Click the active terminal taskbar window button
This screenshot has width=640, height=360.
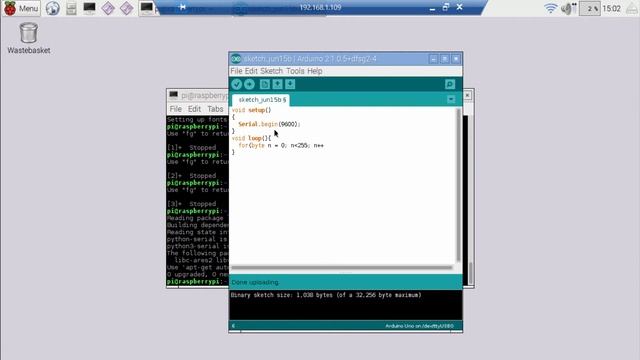point(149,8)
